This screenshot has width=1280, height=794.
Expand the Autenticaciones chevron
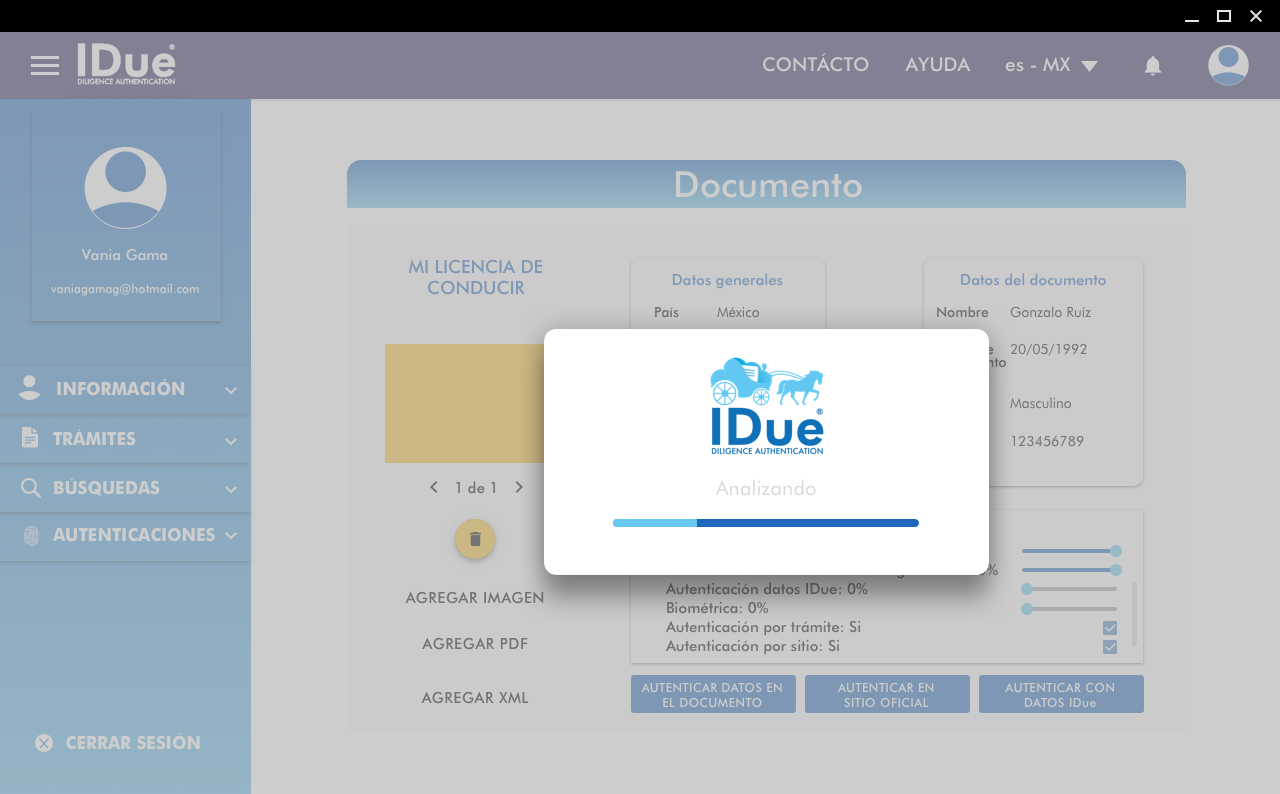click(231, 536)
